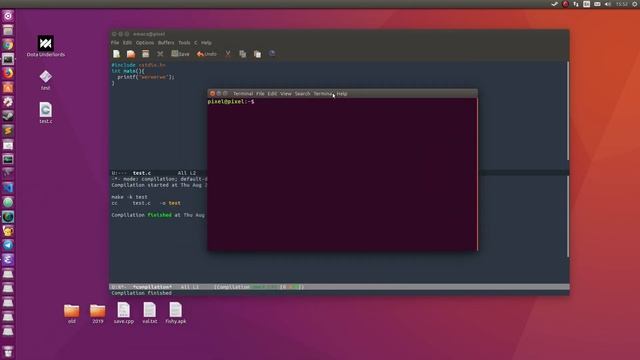Image resolution: width=640 pixels, height=360 pixels.
Task: Open System Settings from the launcher
Action: pyautogui.click(x=8, y=102)
